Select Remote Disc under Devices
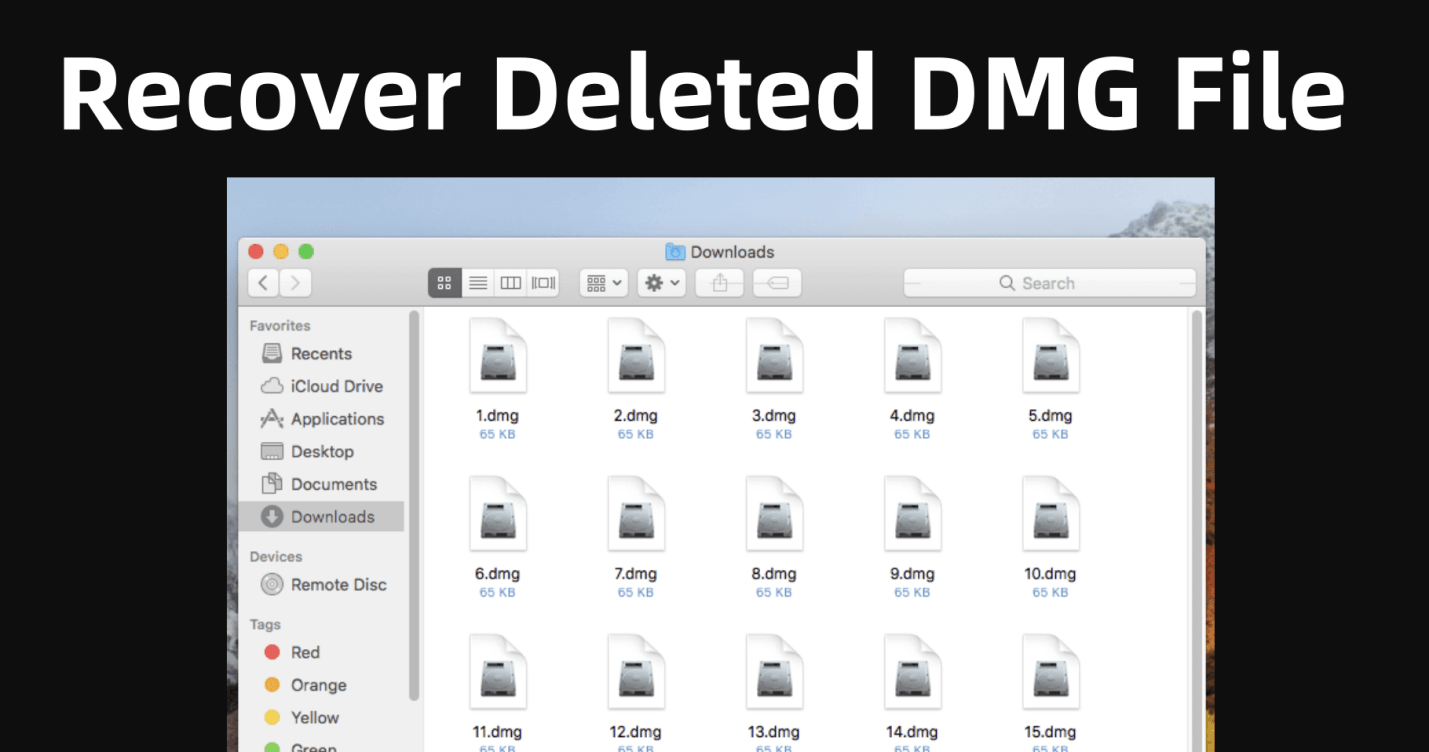This screenshot has height=752, width=1429. pos(323,584)
